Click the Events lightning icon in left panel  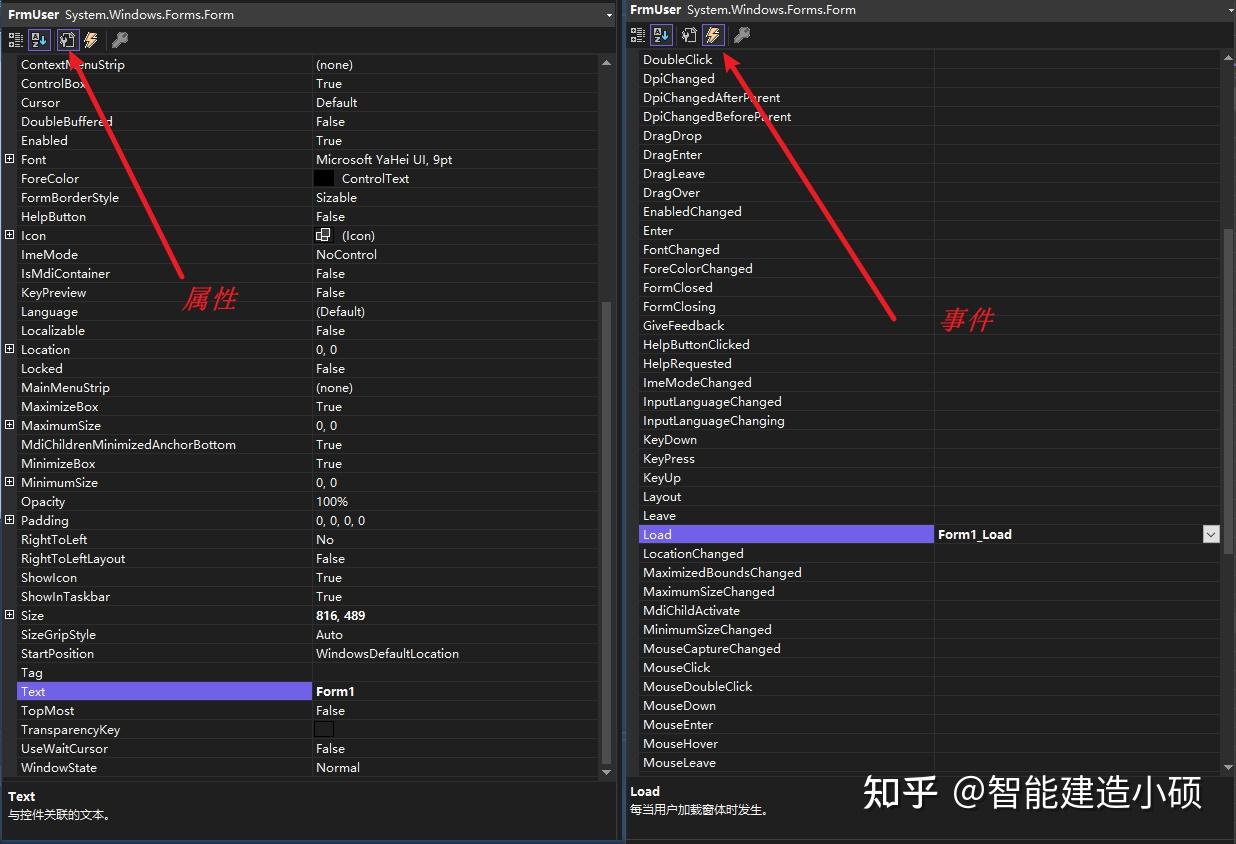pos(89,40)
